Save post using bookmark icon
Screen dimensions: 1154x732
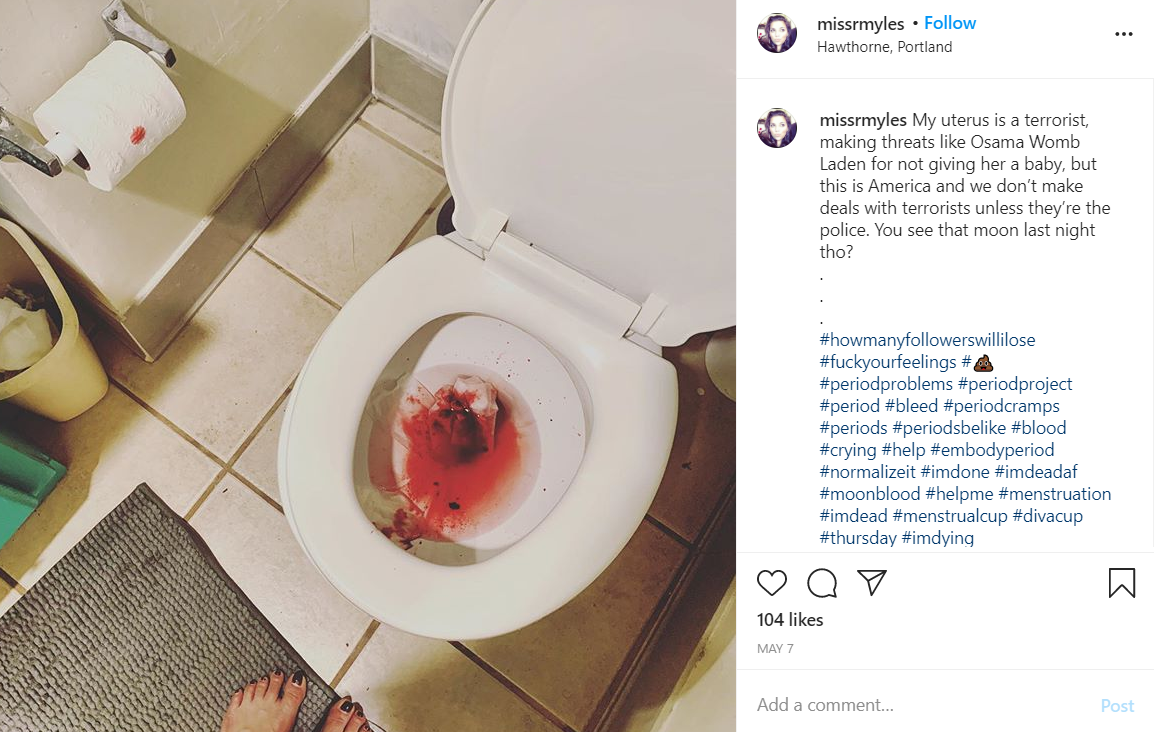coord(1122,583)
